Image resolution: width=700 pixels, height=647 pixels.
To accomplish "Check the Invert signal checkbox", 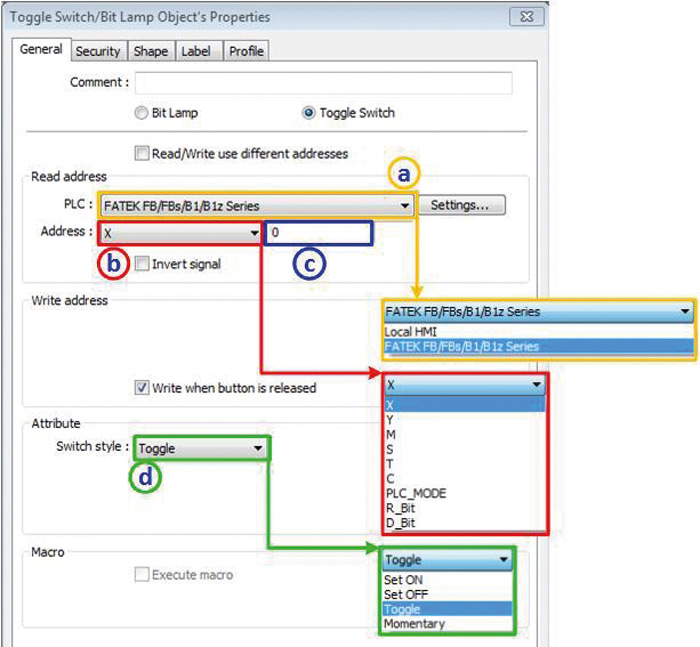I will tap(142, 263).
